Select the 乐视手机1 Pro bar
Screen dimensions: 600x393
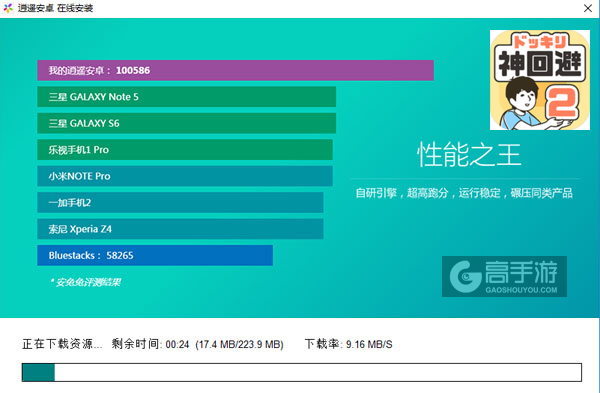(185, 150)
